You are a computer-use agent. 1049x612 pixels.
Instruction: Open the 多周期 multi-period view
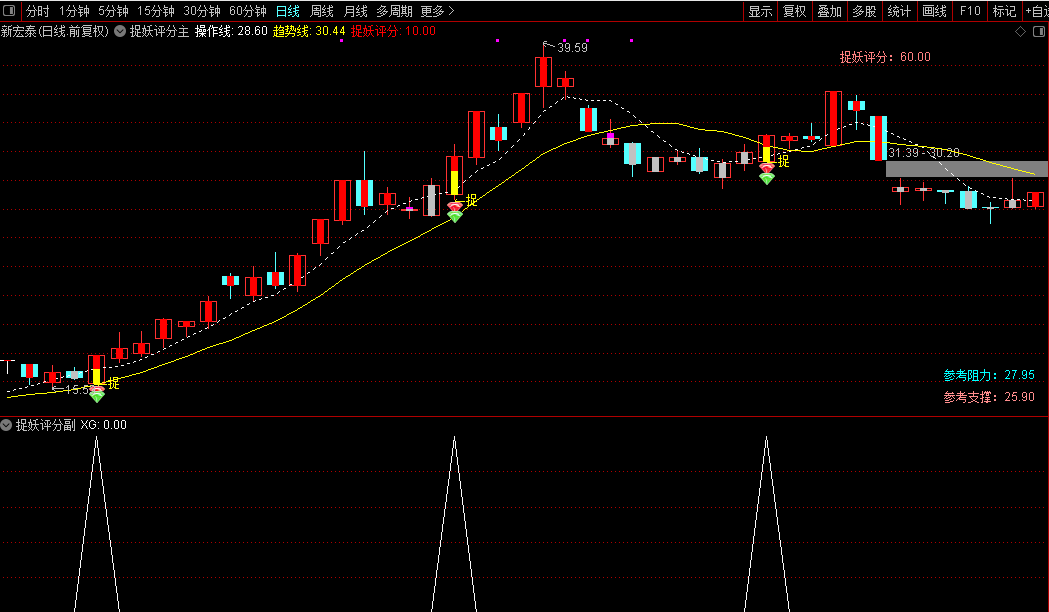pyautogui.click(x=394, y=11)
